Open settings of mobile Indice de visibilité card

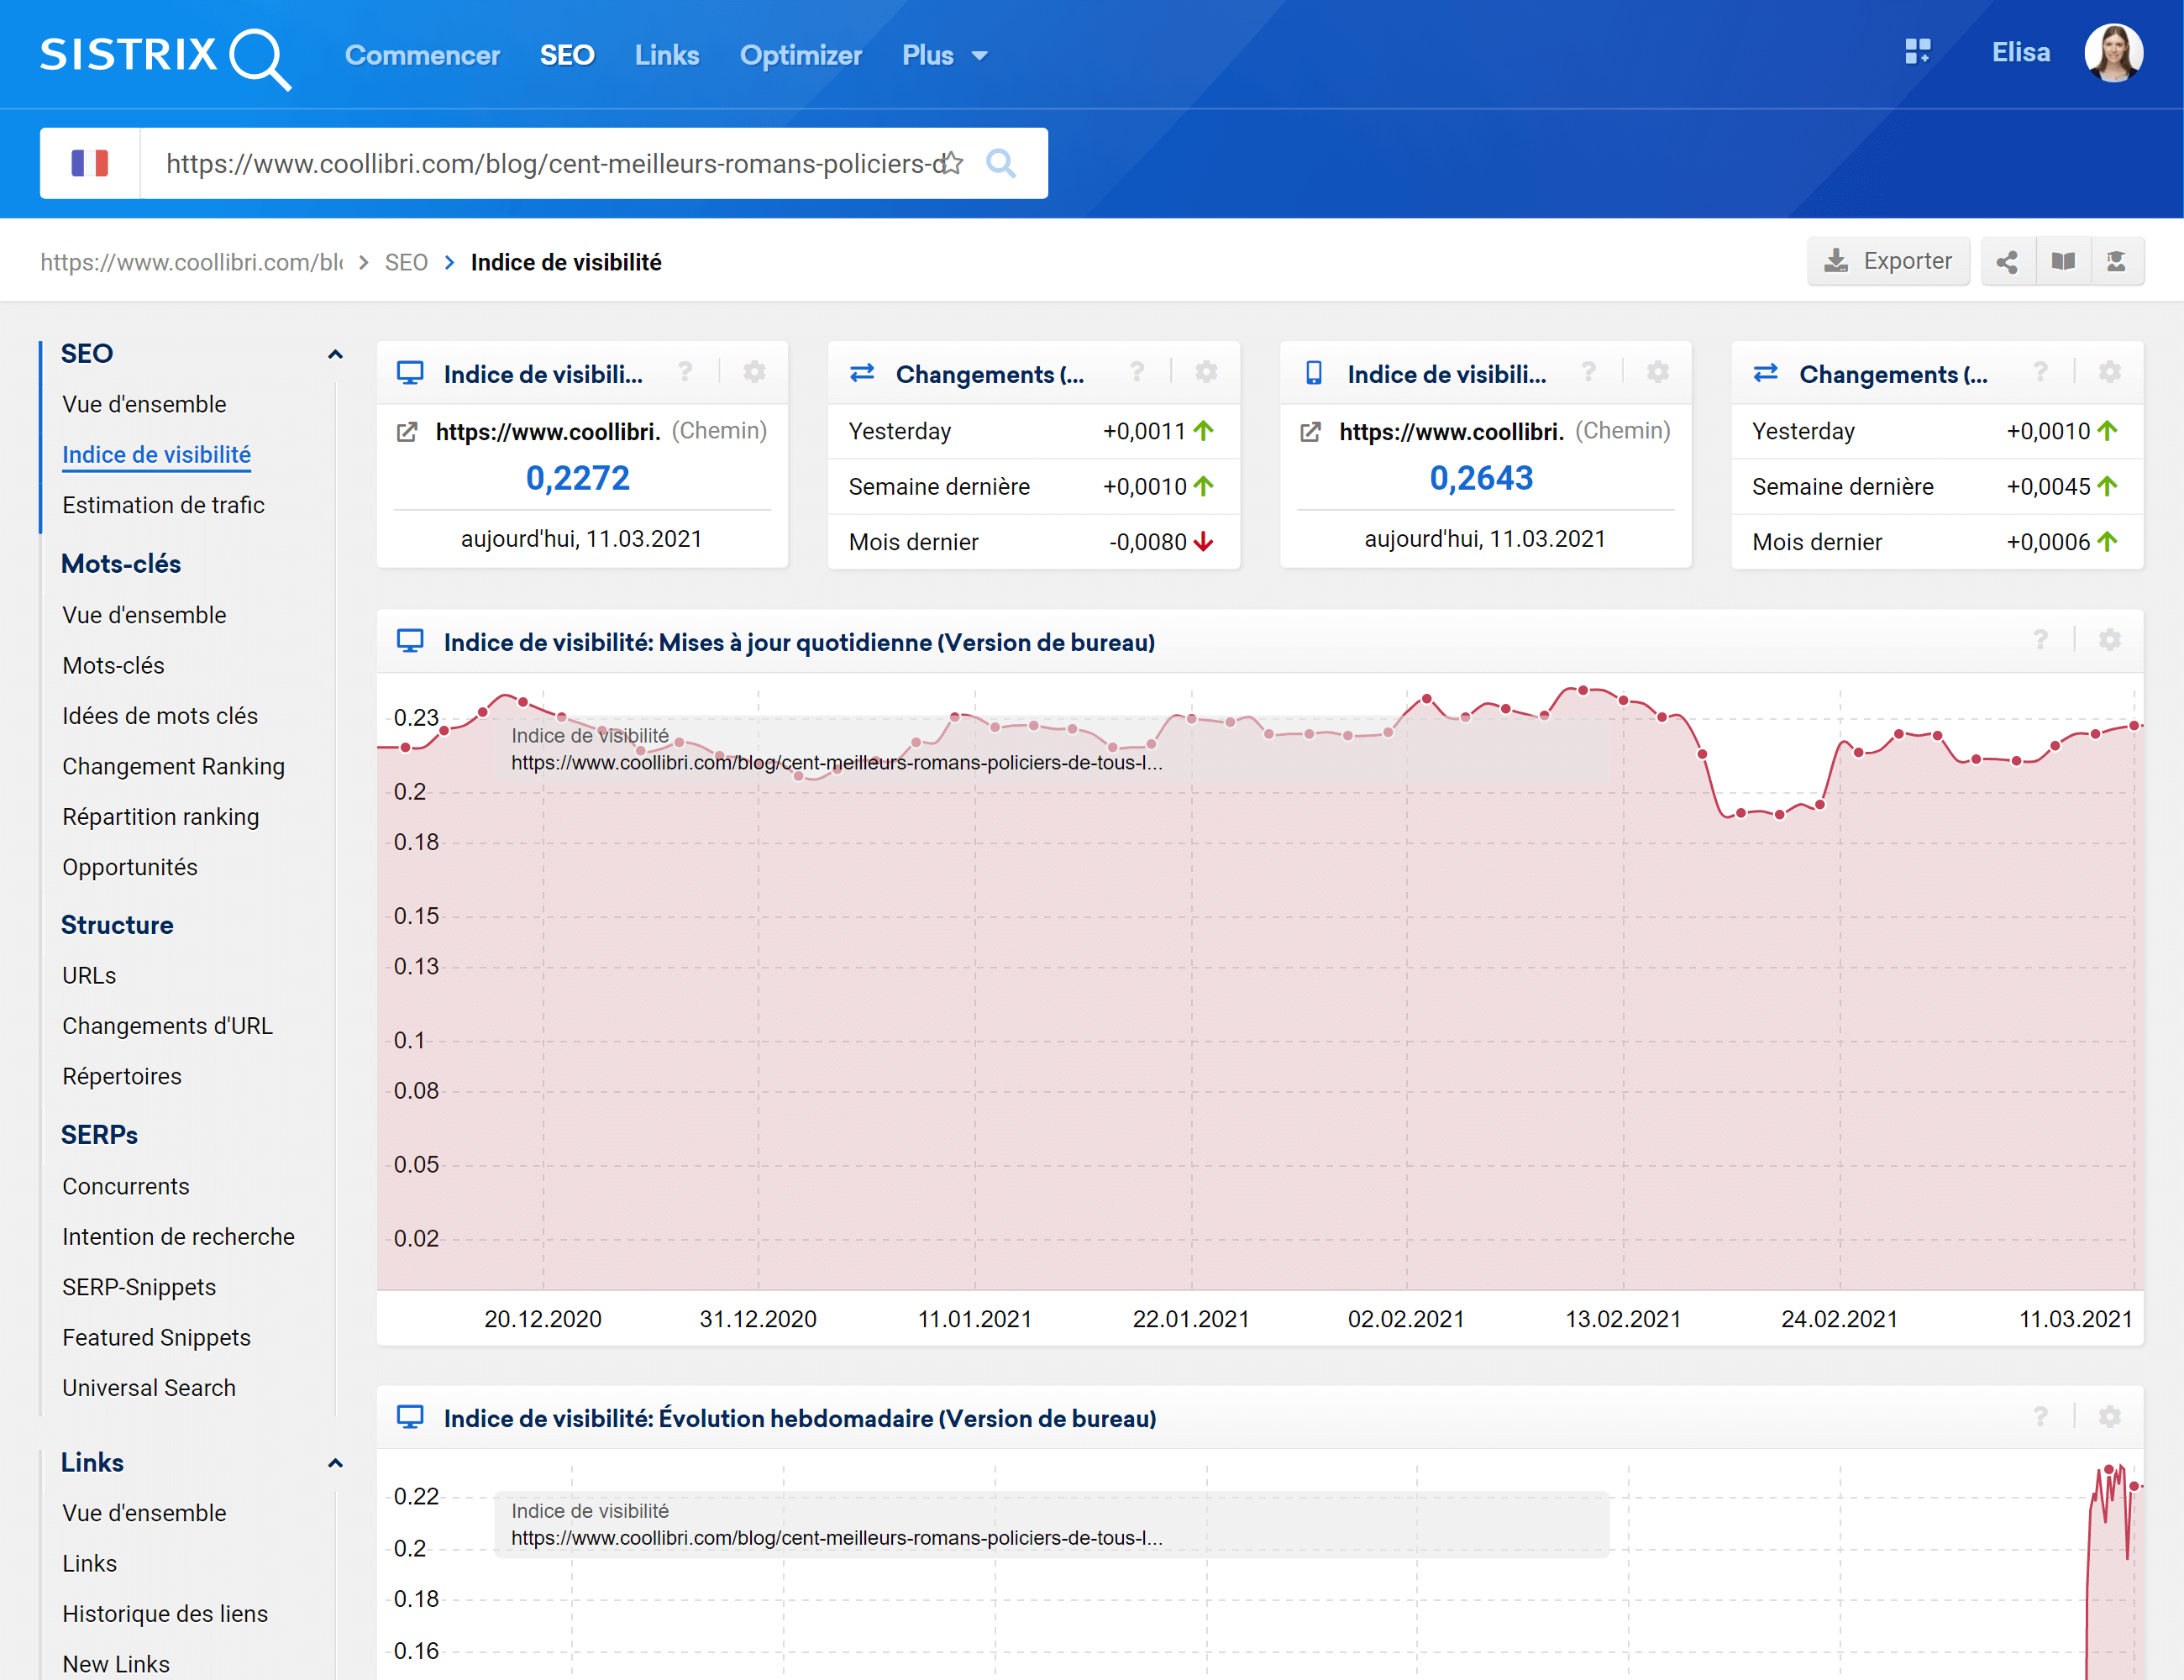tap(1657, 373)
